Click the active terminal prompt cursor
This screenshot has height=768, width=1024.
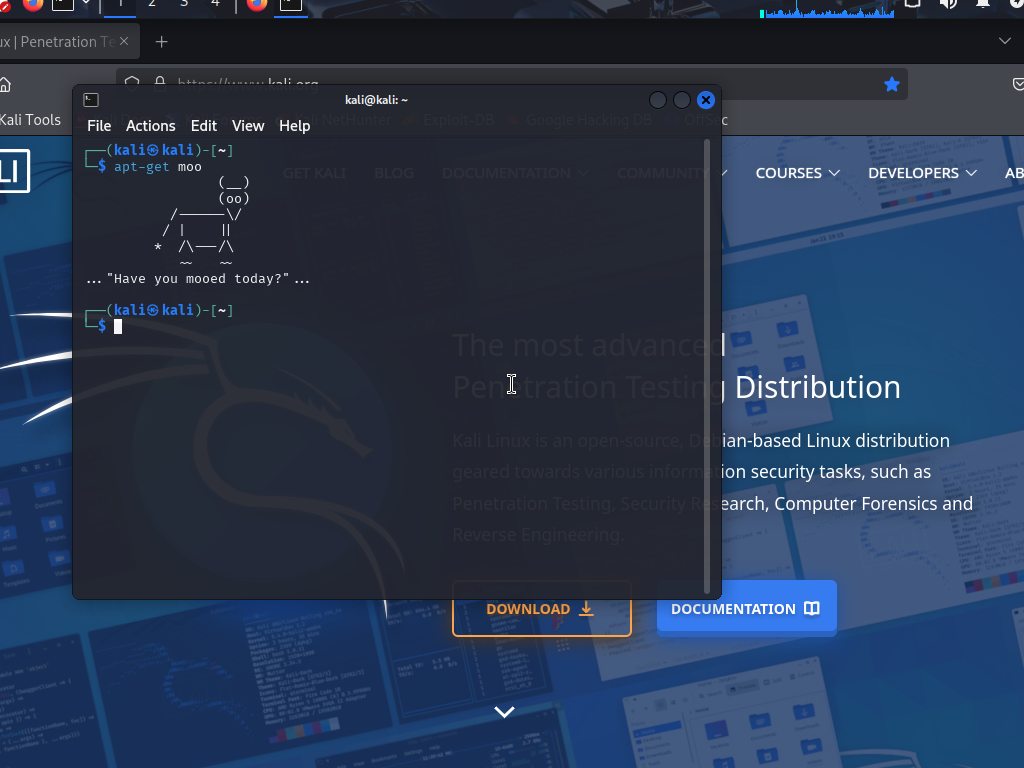118,327
